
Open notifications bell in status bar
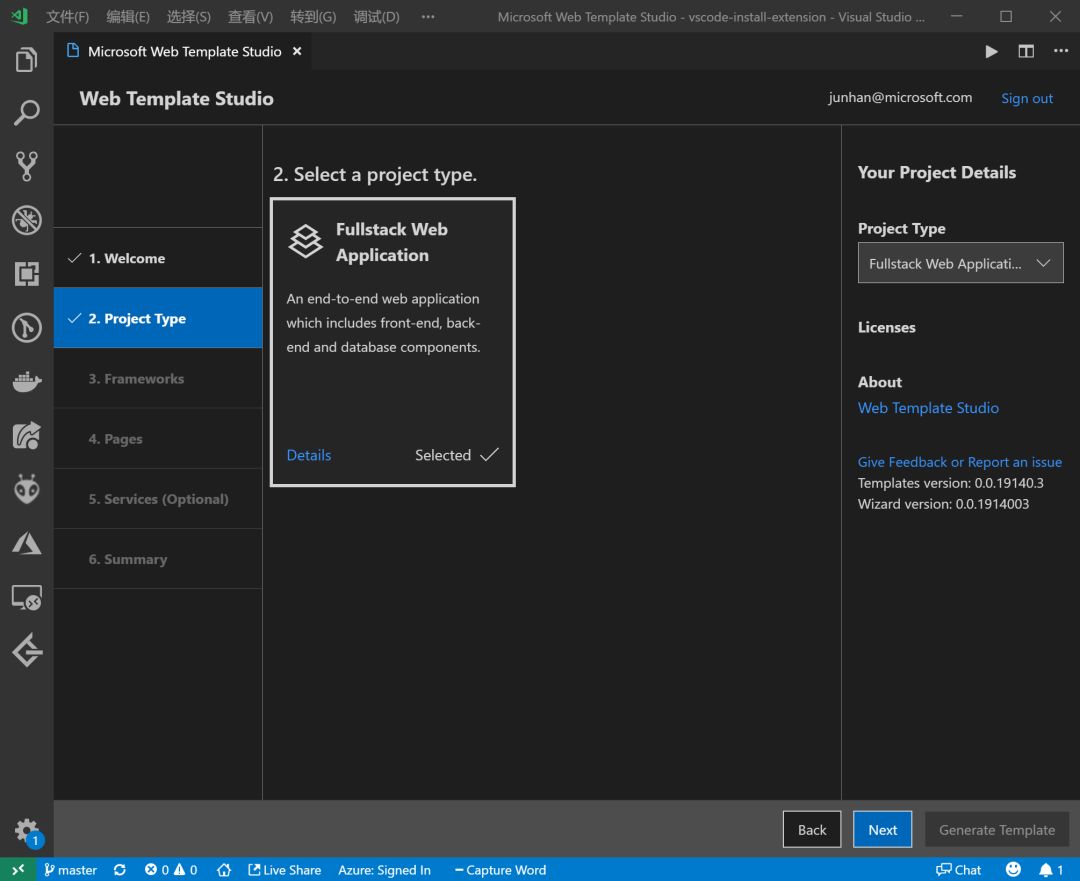(1051, 870)
